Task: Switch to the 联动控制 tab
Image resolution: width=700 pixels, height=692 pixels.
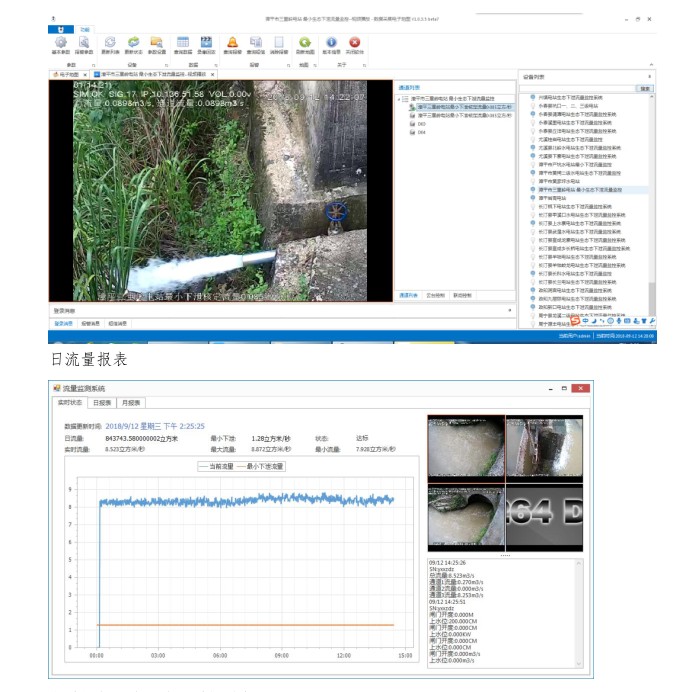Action: pos(462,296)
